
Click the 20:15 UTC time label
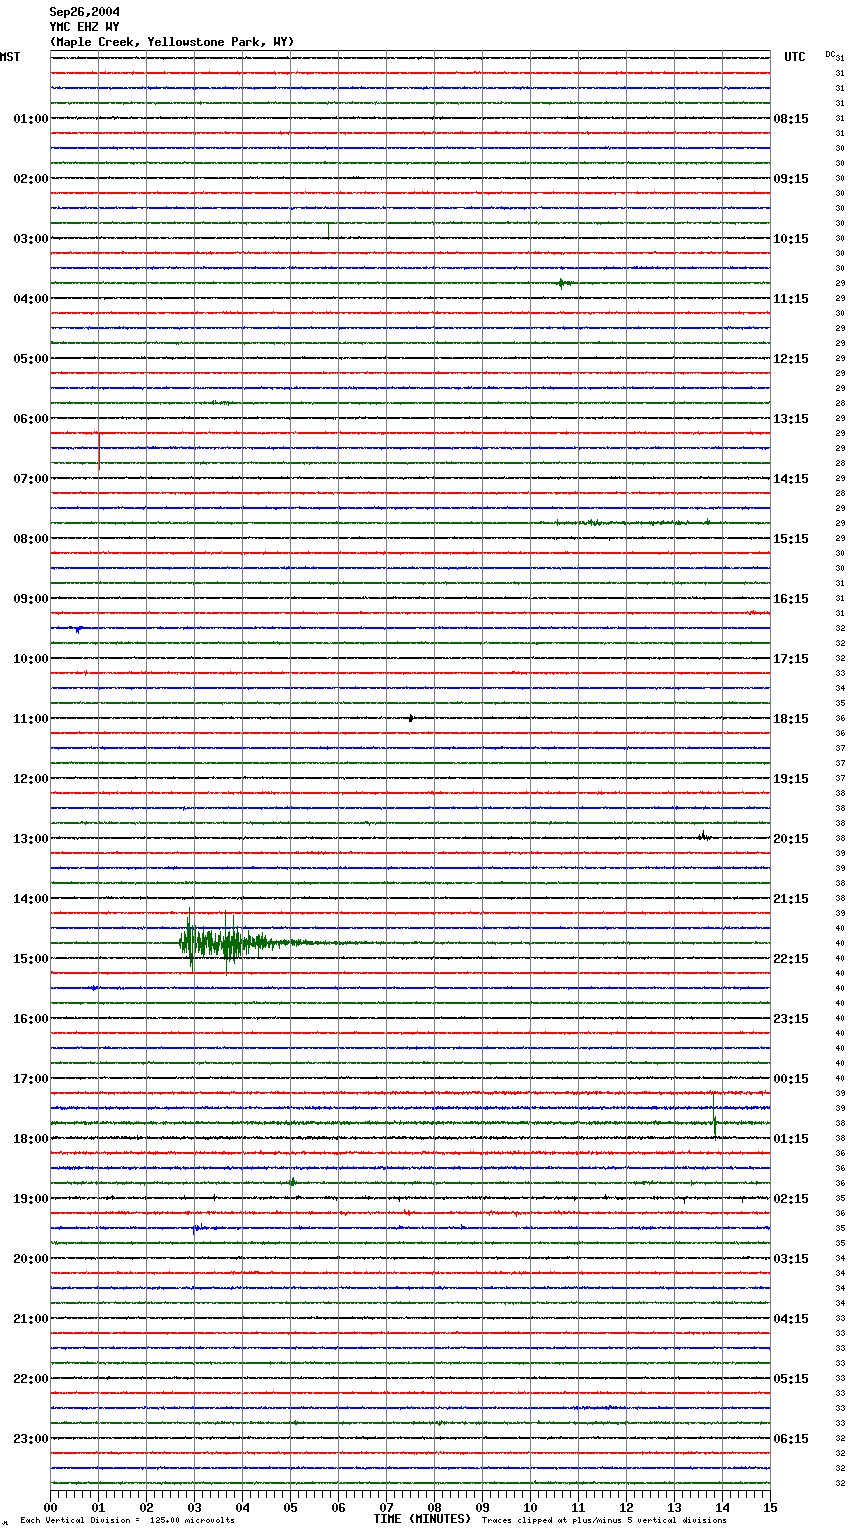coord(791,839)
